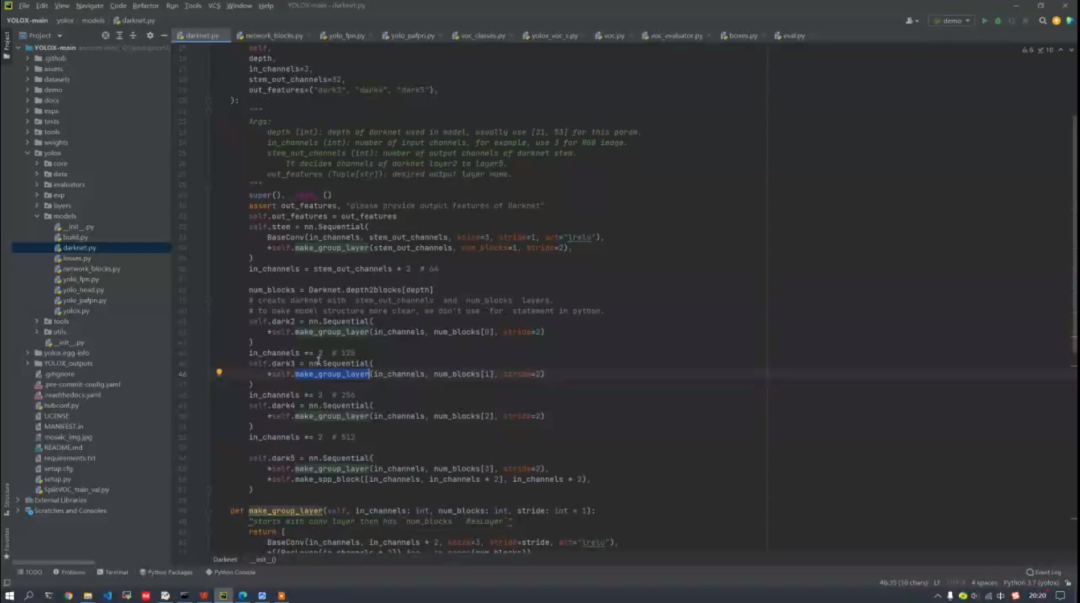Toggle the Terminal tool window
1080x603 pixels.
coord(114,572)
